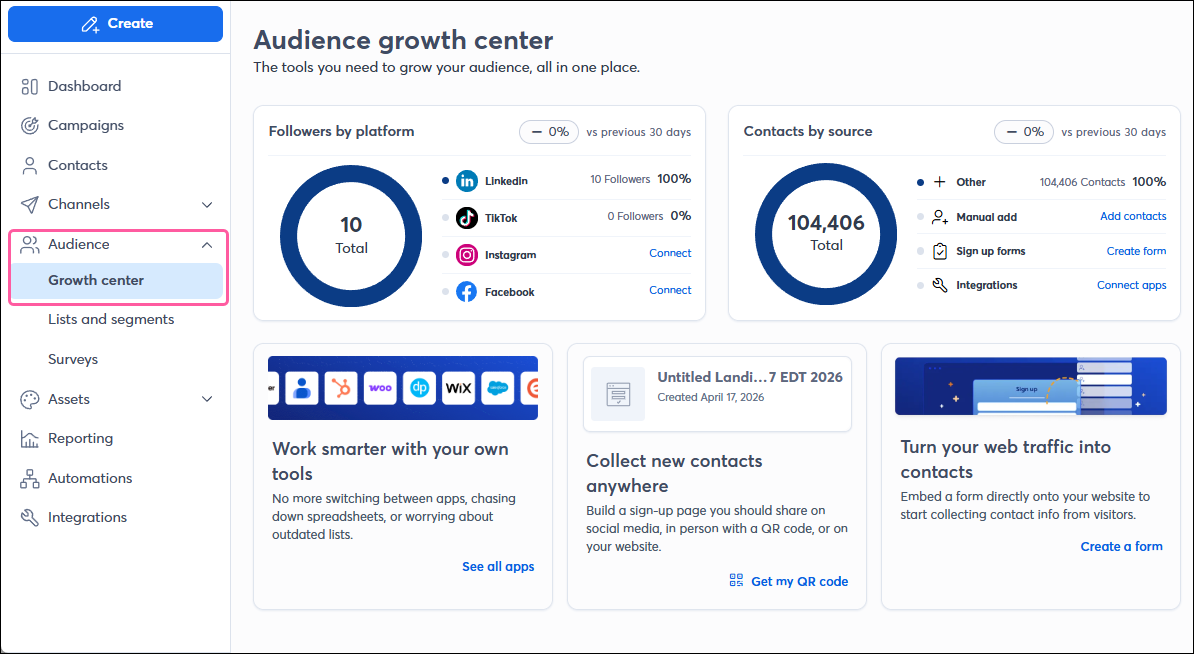Click the Contacts 0% change badge
This screenshot has height=654, width=1194.
[1024, 132]
